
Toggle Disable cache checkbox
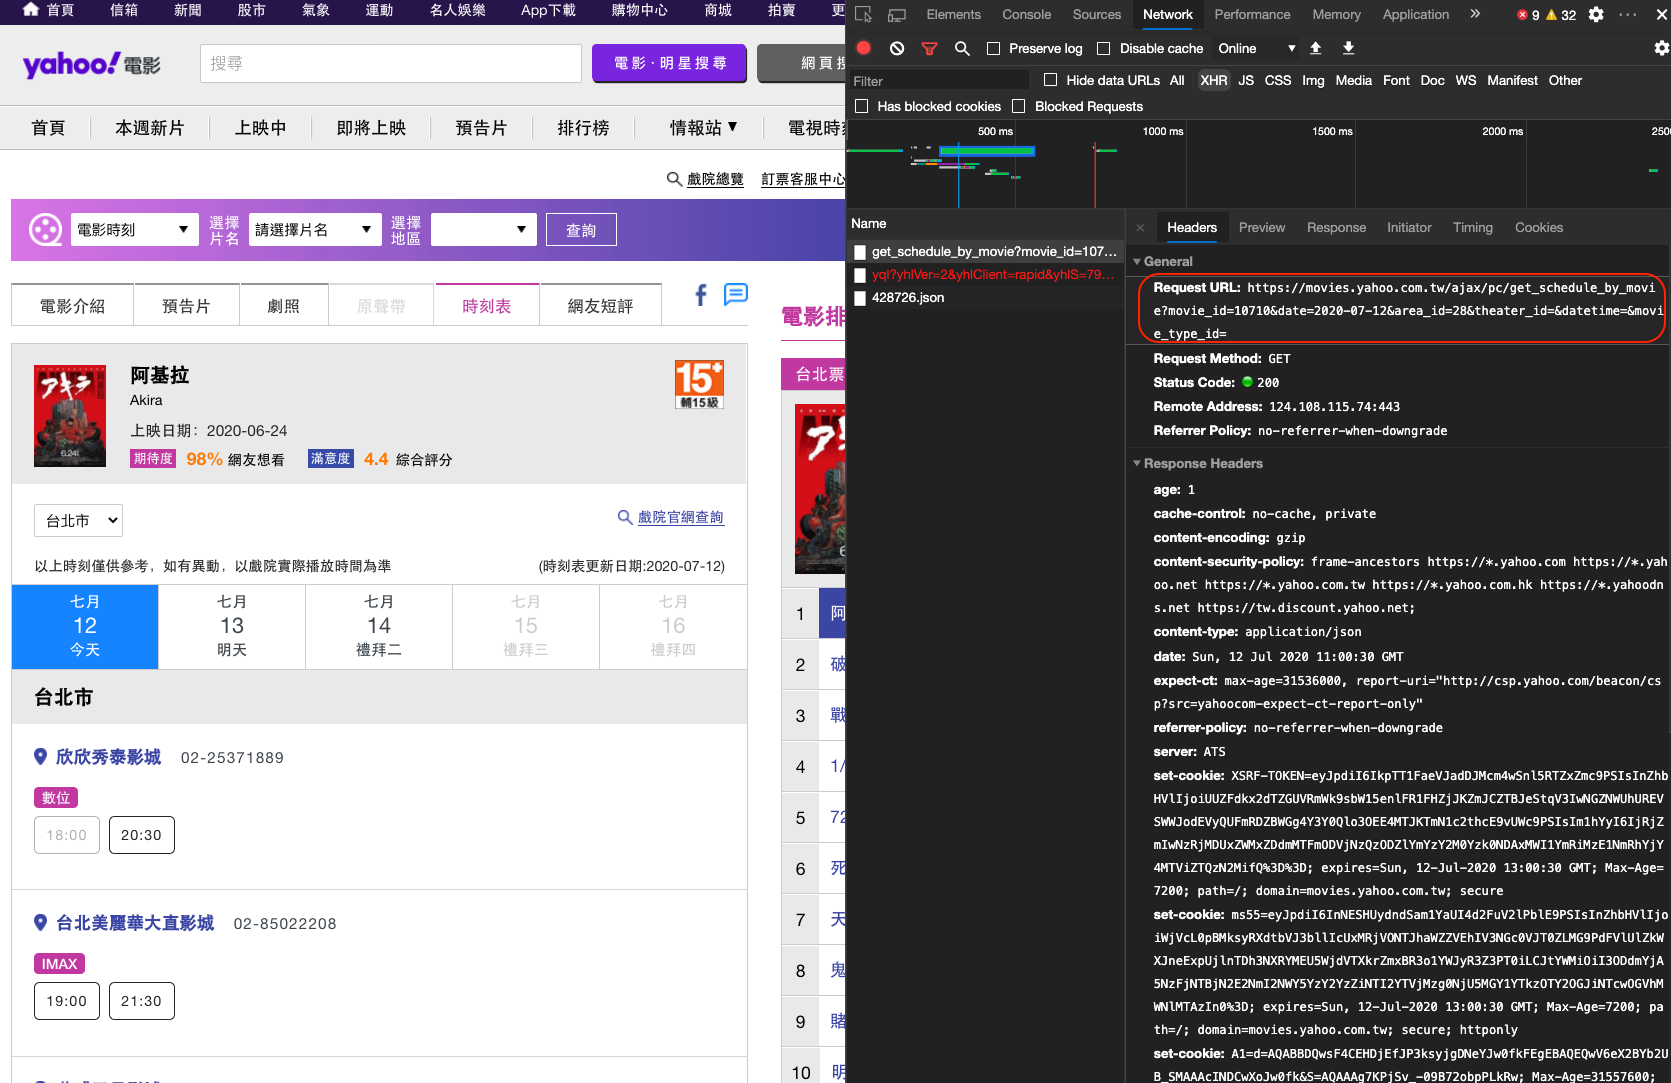point(1104,48)
